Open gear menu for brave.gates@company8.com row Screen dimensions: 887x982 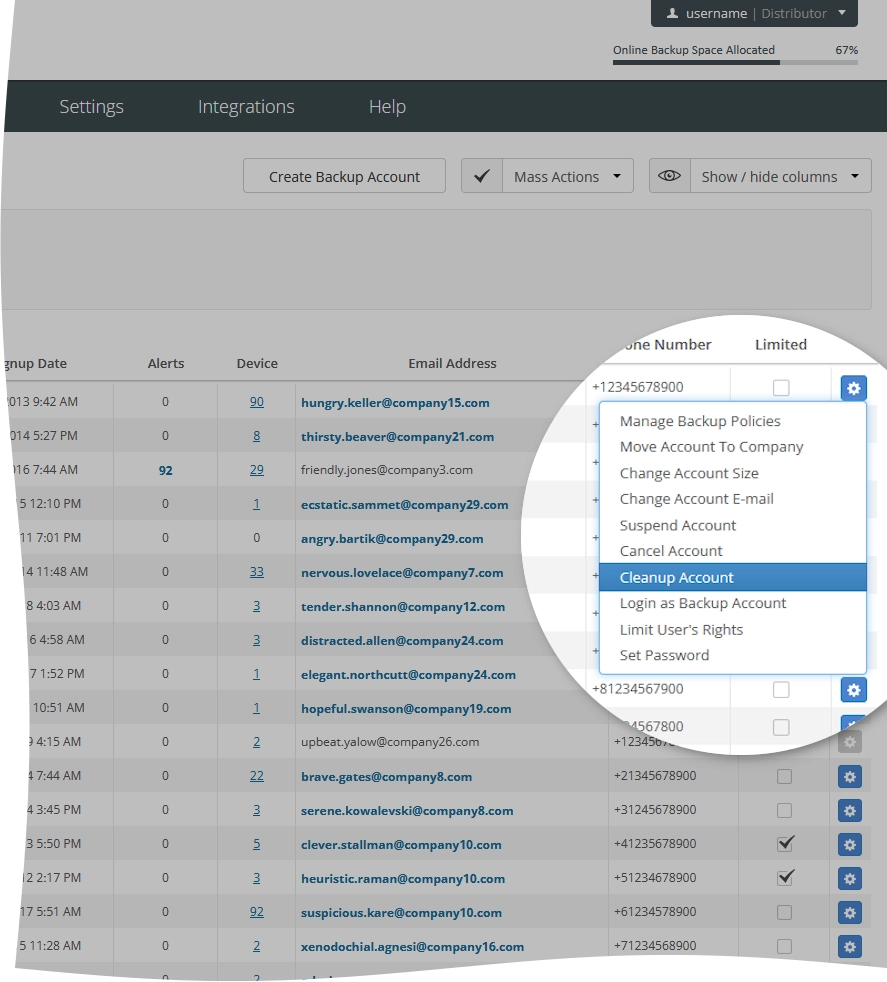(x=849, y=777)
